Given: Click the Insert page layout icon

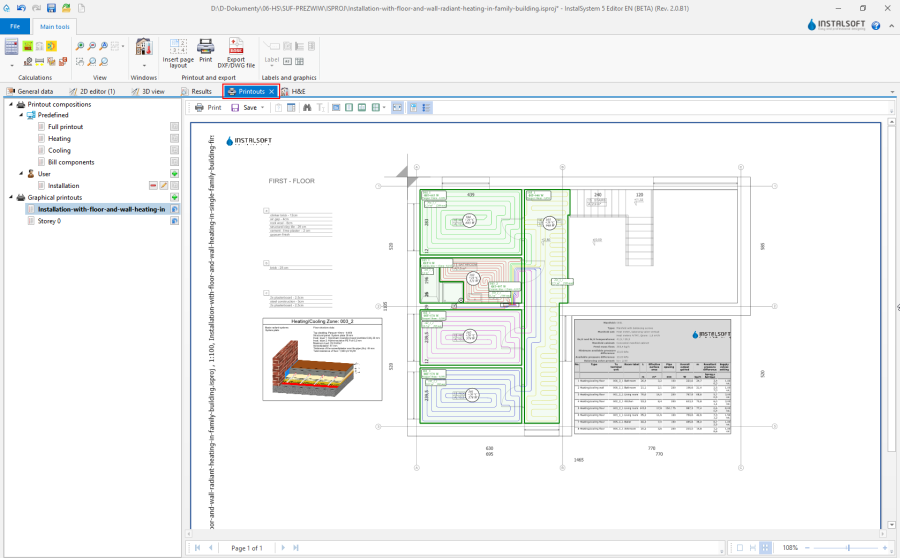Looking at the screenshot, I should tap(178, 46).
